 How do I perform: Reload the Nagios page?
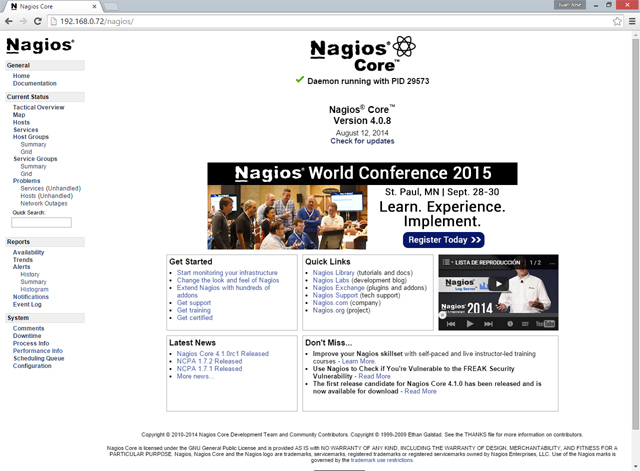(x=38, y=21)
